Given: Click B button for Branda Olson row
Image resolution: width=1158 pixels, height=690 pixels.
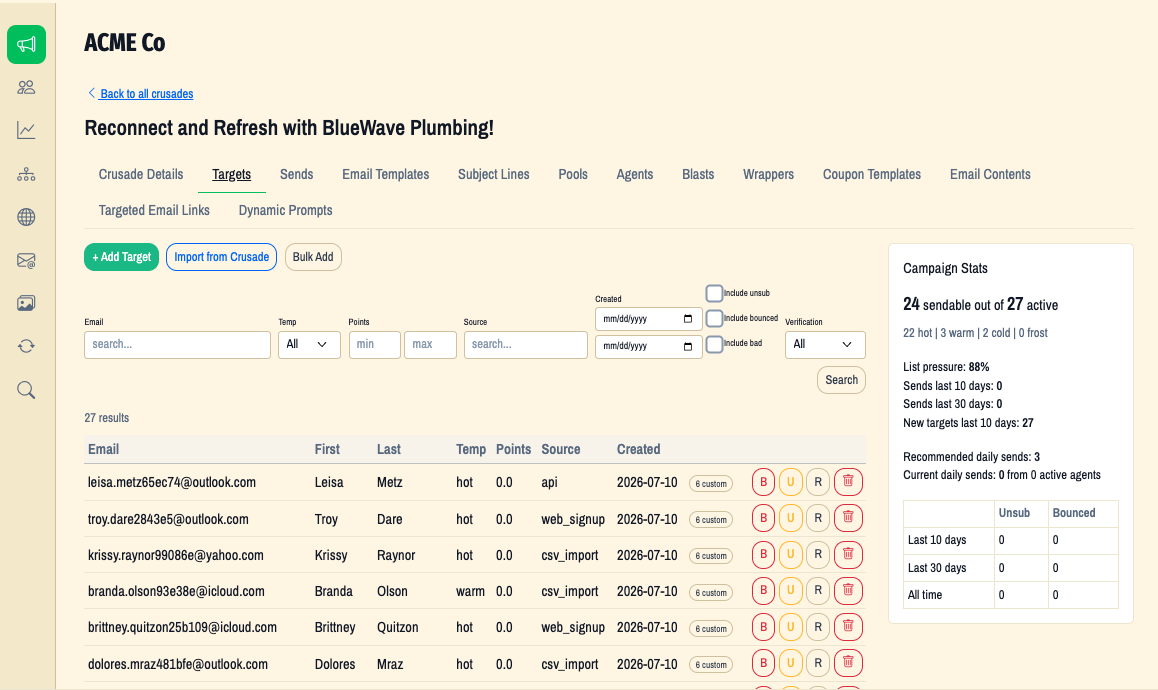Looking at the screenshot, I should pyautogui.click(x=764, y=590).
